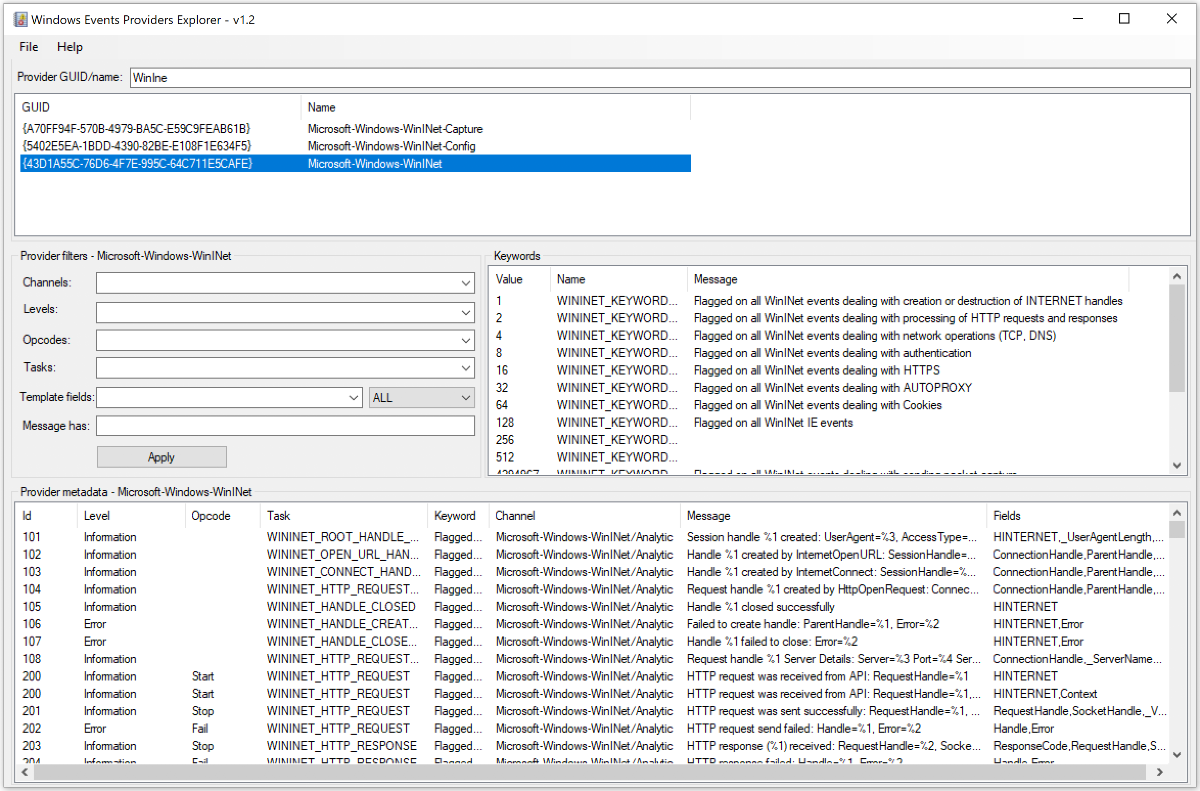
Task: Select the Microsoft-Windows-WinINet-Config provider name
Action: tap(391, 146)
